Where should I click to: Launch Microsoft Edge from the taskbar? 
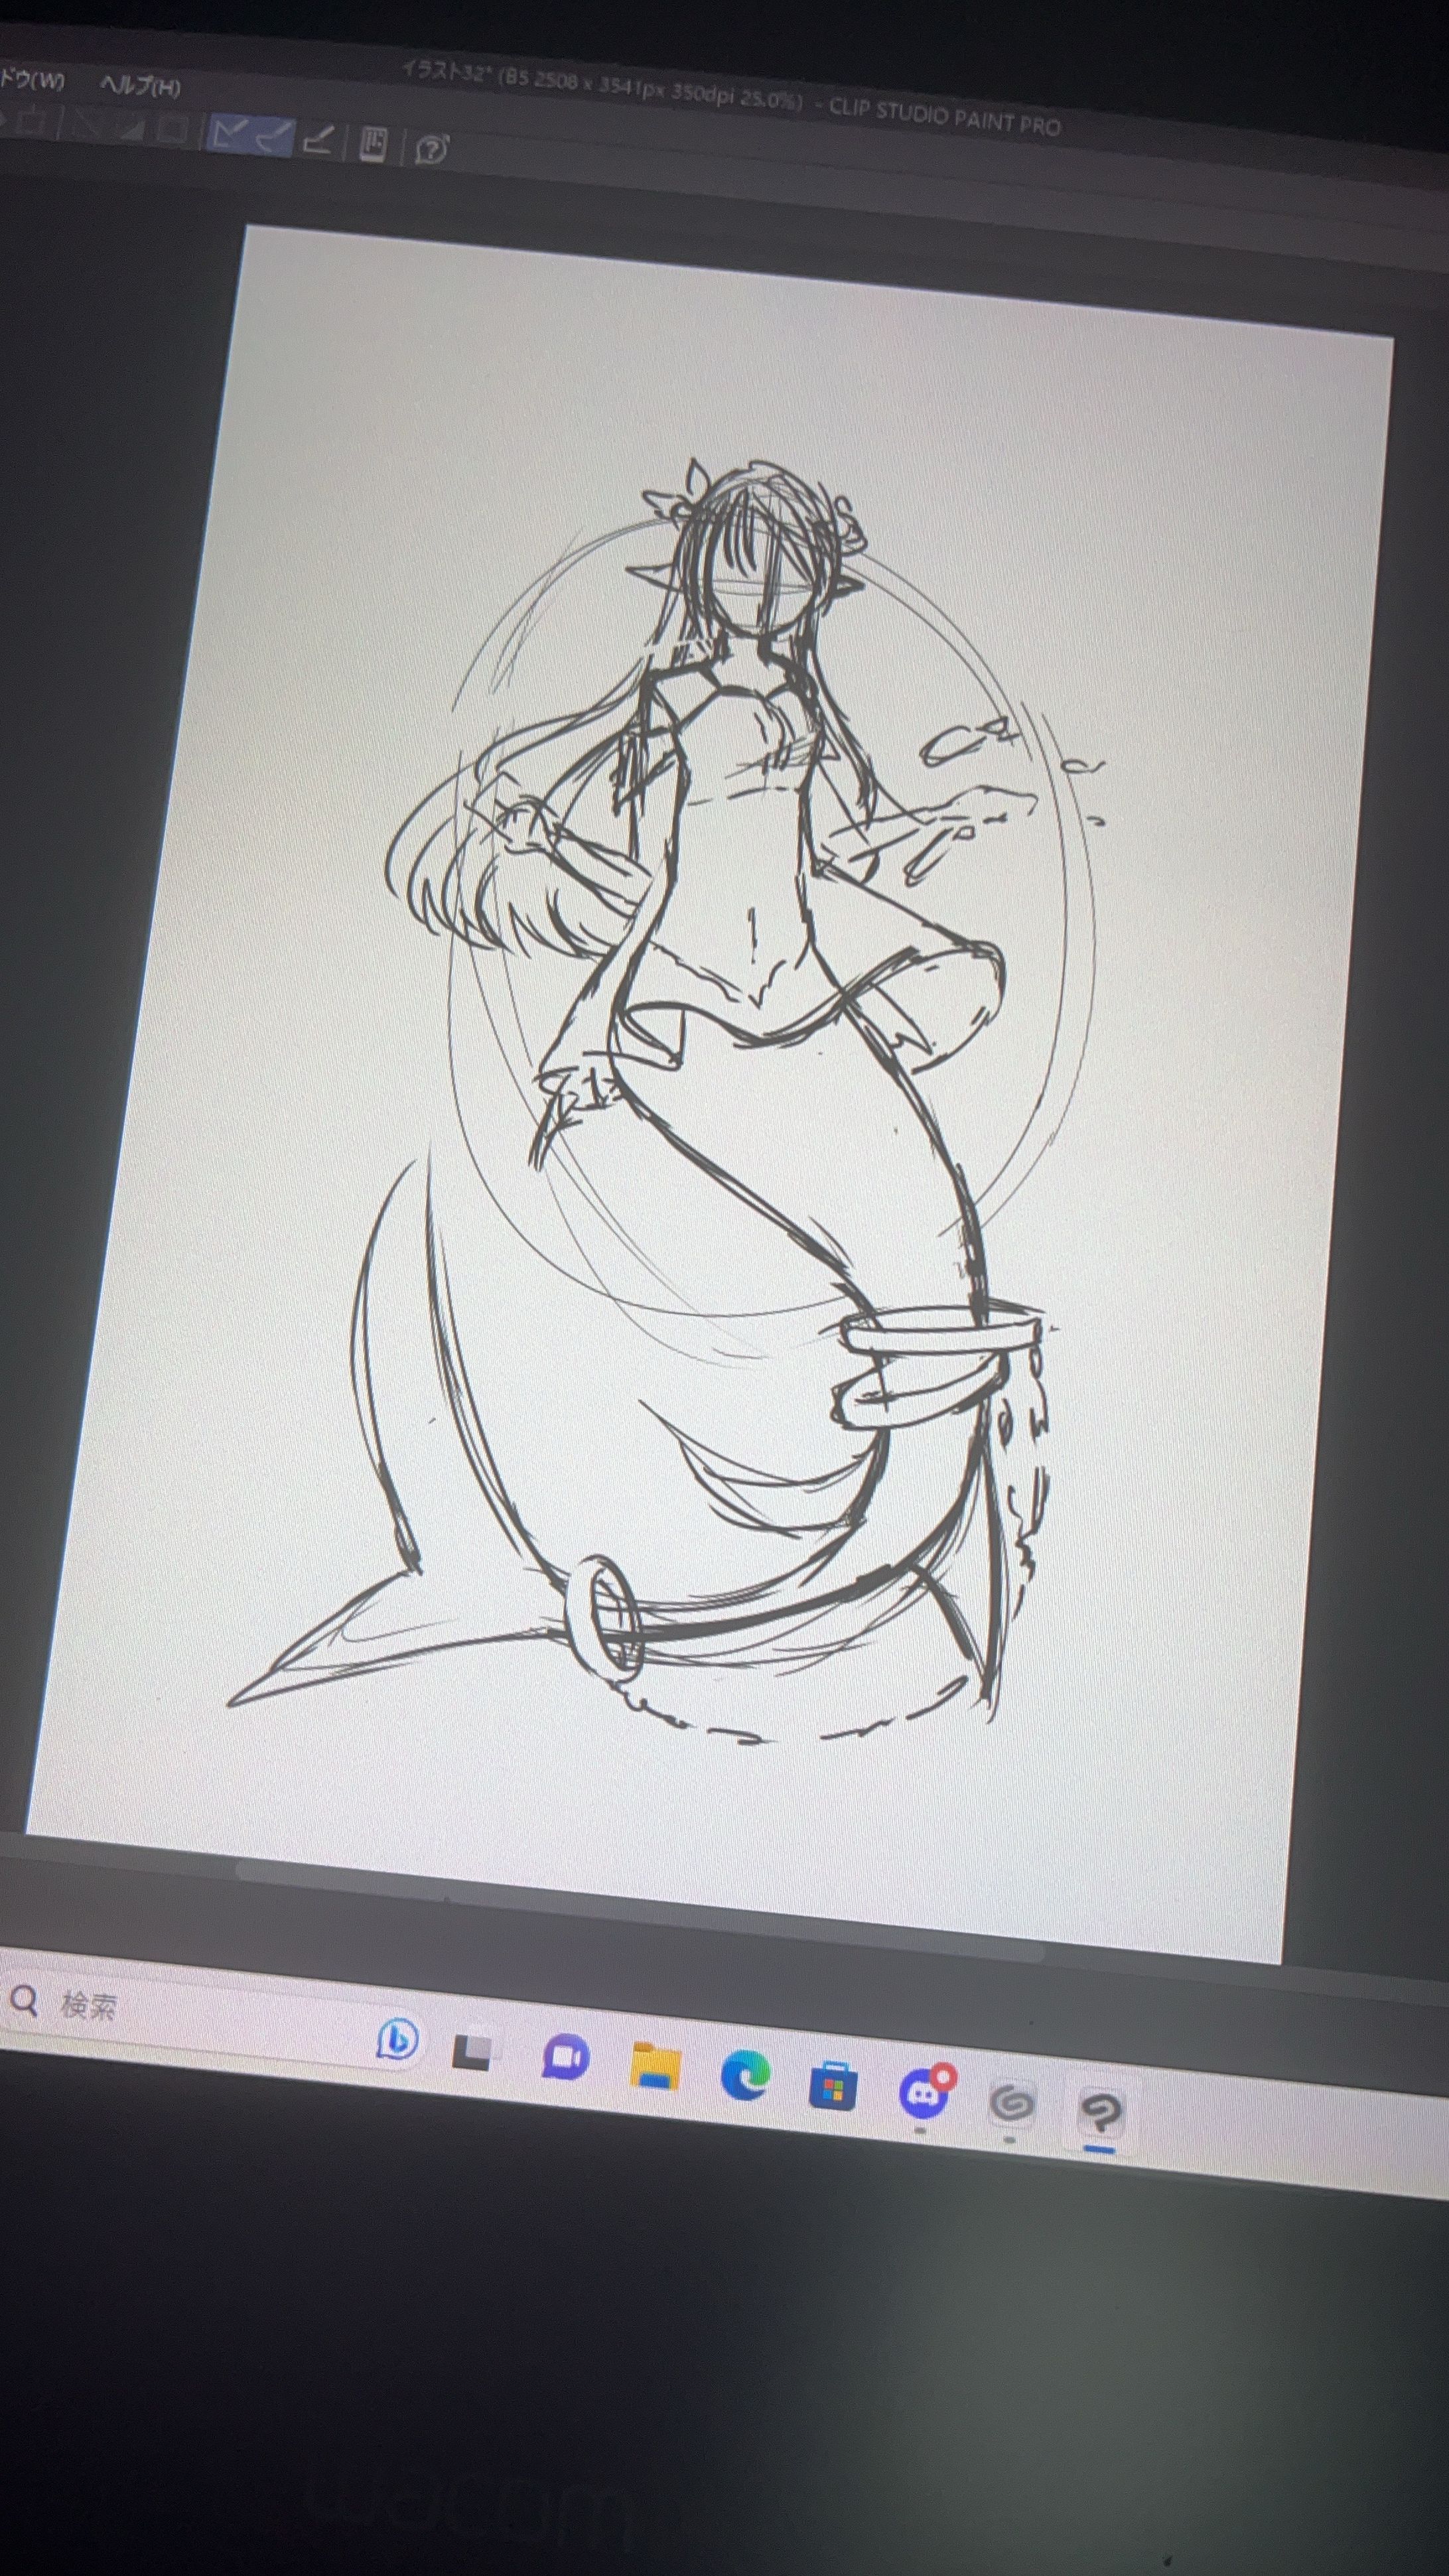[x=745, y=2077]
